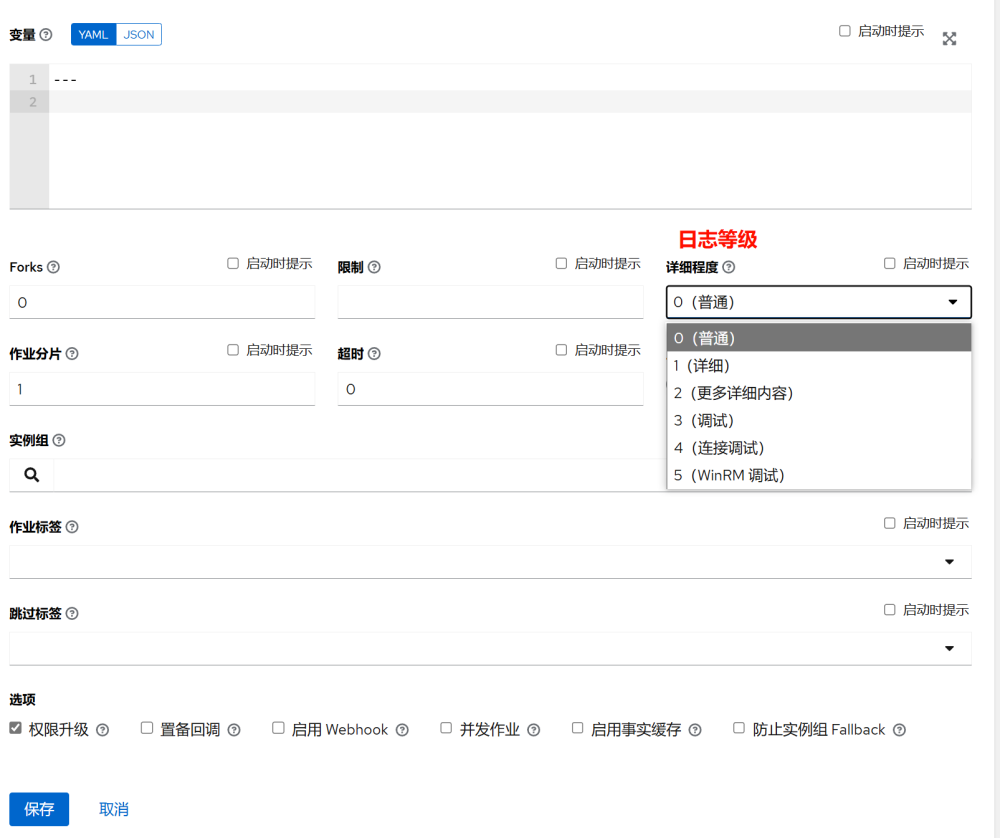The width and height of the screenshot is (1000, 838).
Task: Click the 保存 button
Action: tap(38, 809)
